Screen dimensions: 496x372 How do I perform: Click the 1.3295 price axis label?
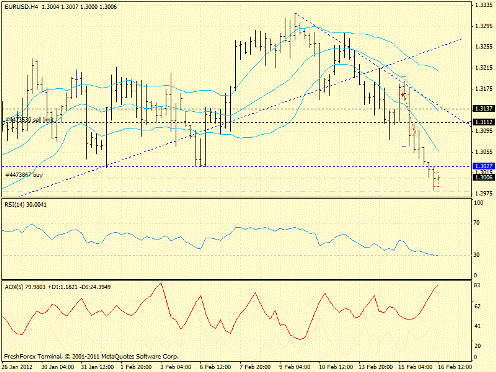(x=484, y=26)
